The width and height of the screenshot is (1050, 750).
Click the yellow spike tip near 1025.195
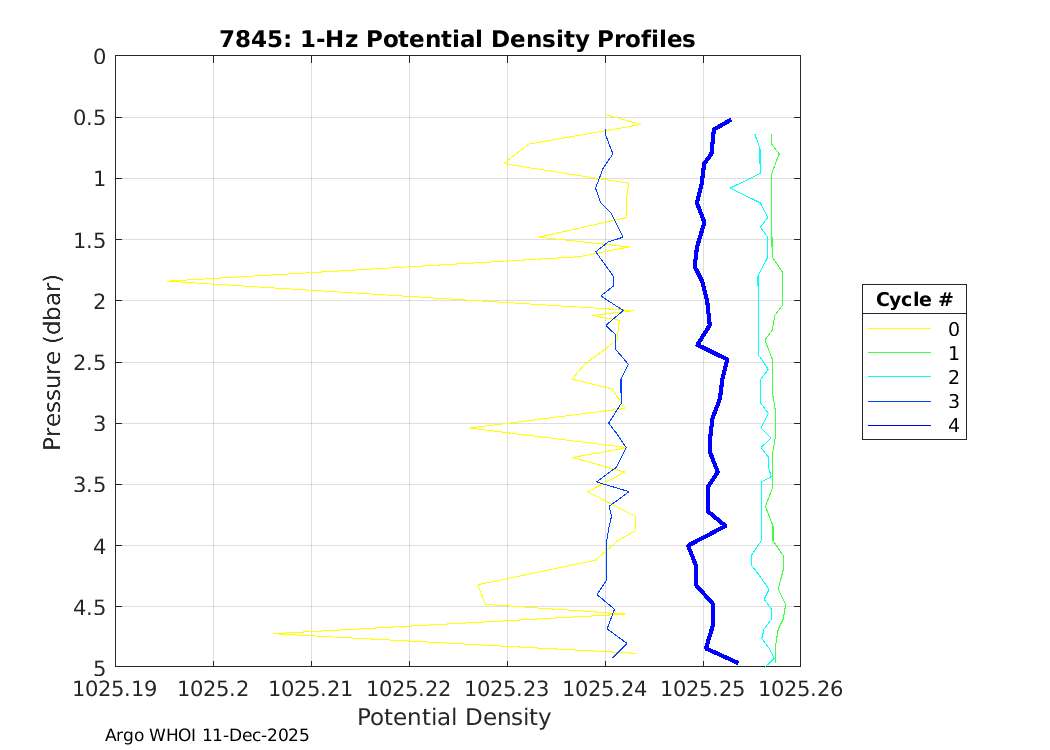[x=169, y=281]
